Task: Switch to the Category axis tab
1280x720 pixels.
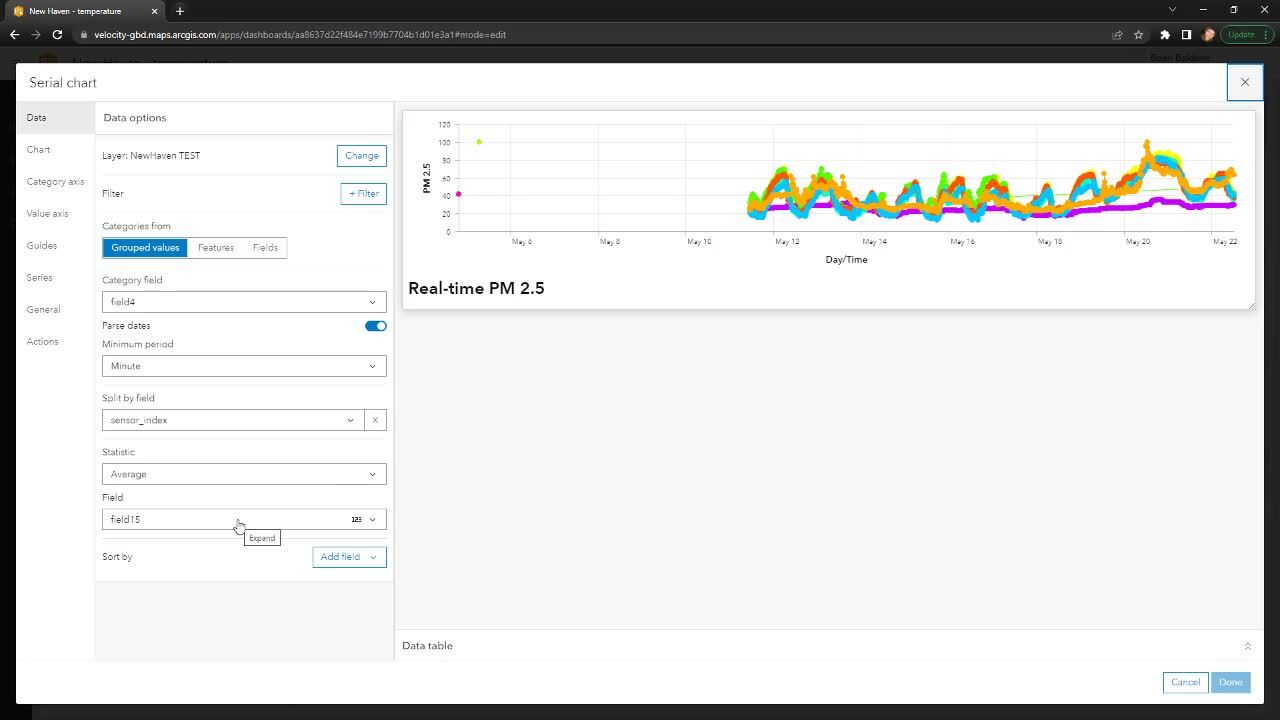Action: point(55,182)
